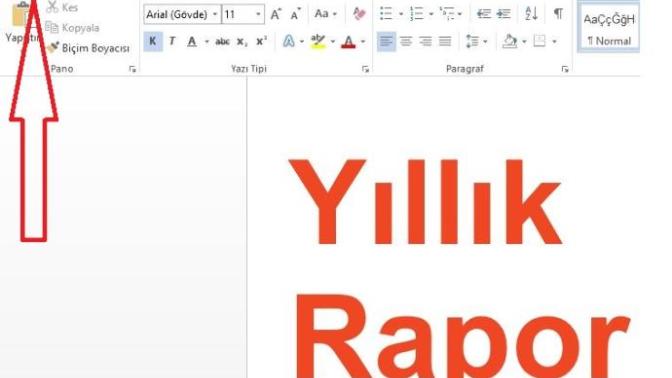
Task: Open the line spacing options
Action: tap(472, 42)
